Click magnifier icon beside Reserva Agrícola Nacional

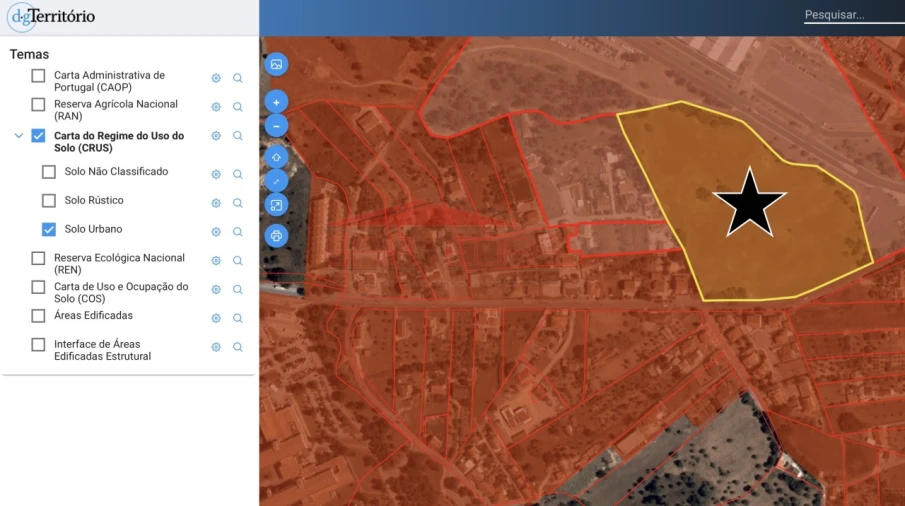tap(238, 107)
